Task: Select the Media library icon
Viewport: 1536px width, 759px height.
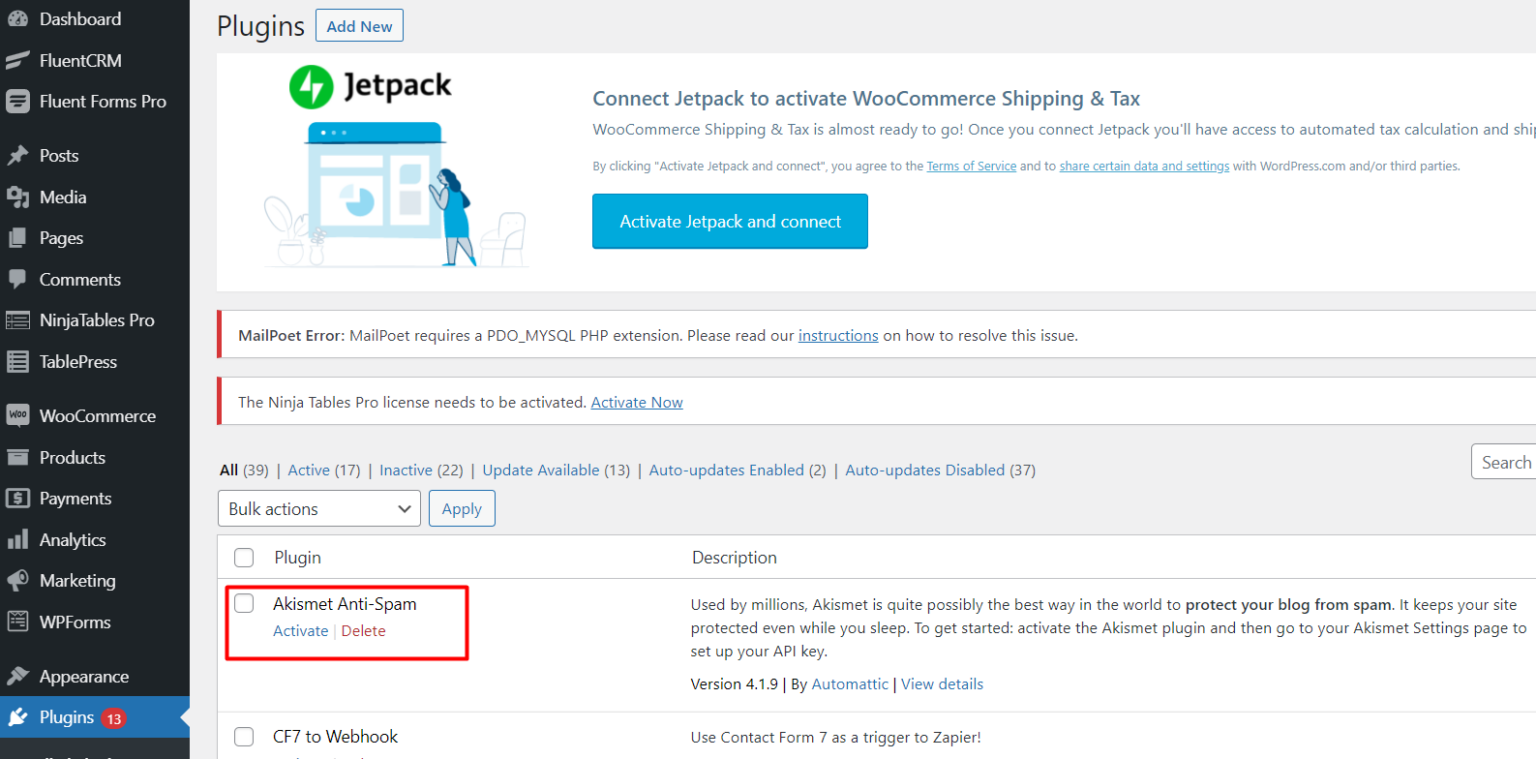Action: [19, 196]
